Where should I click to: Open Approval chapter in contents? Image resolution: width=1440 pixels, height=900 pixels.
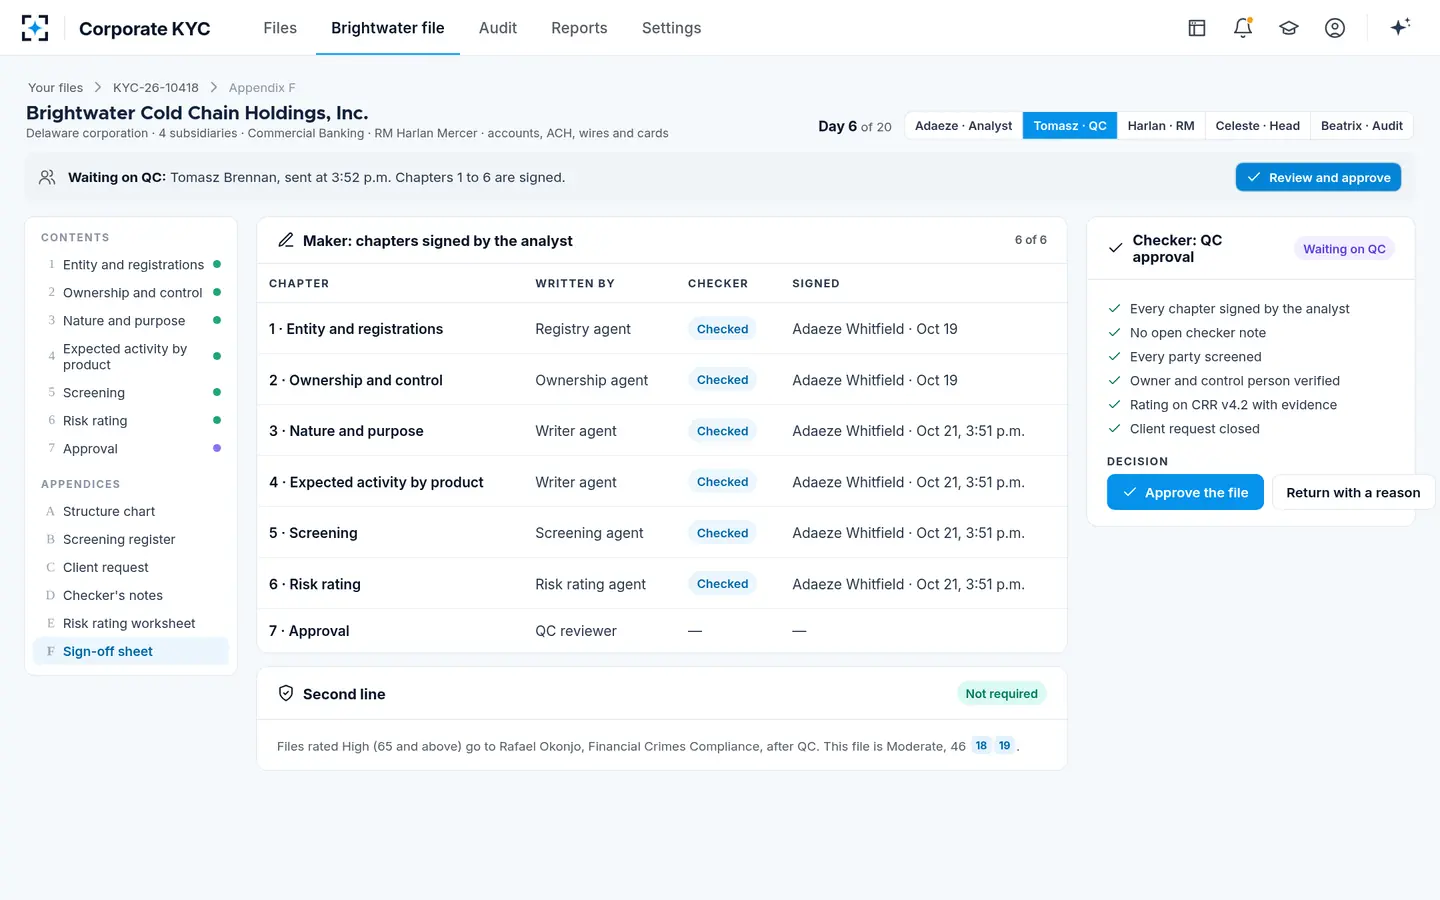131,448
